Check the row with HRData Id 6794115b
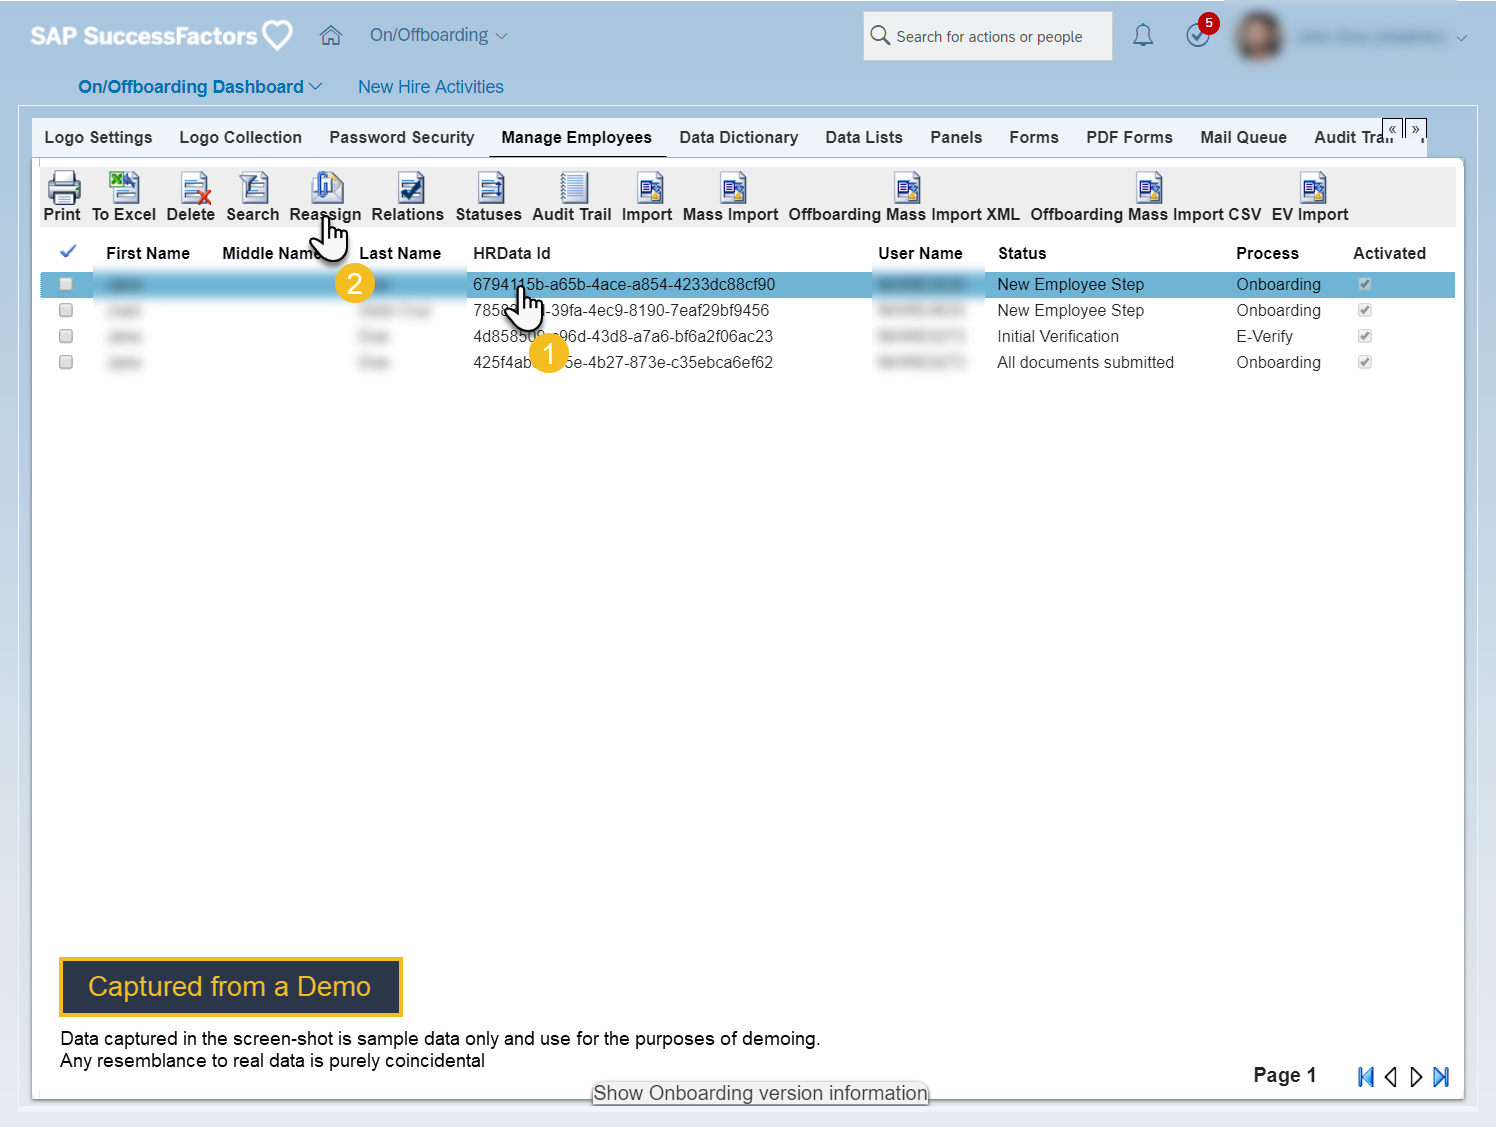 coord(66,284)
